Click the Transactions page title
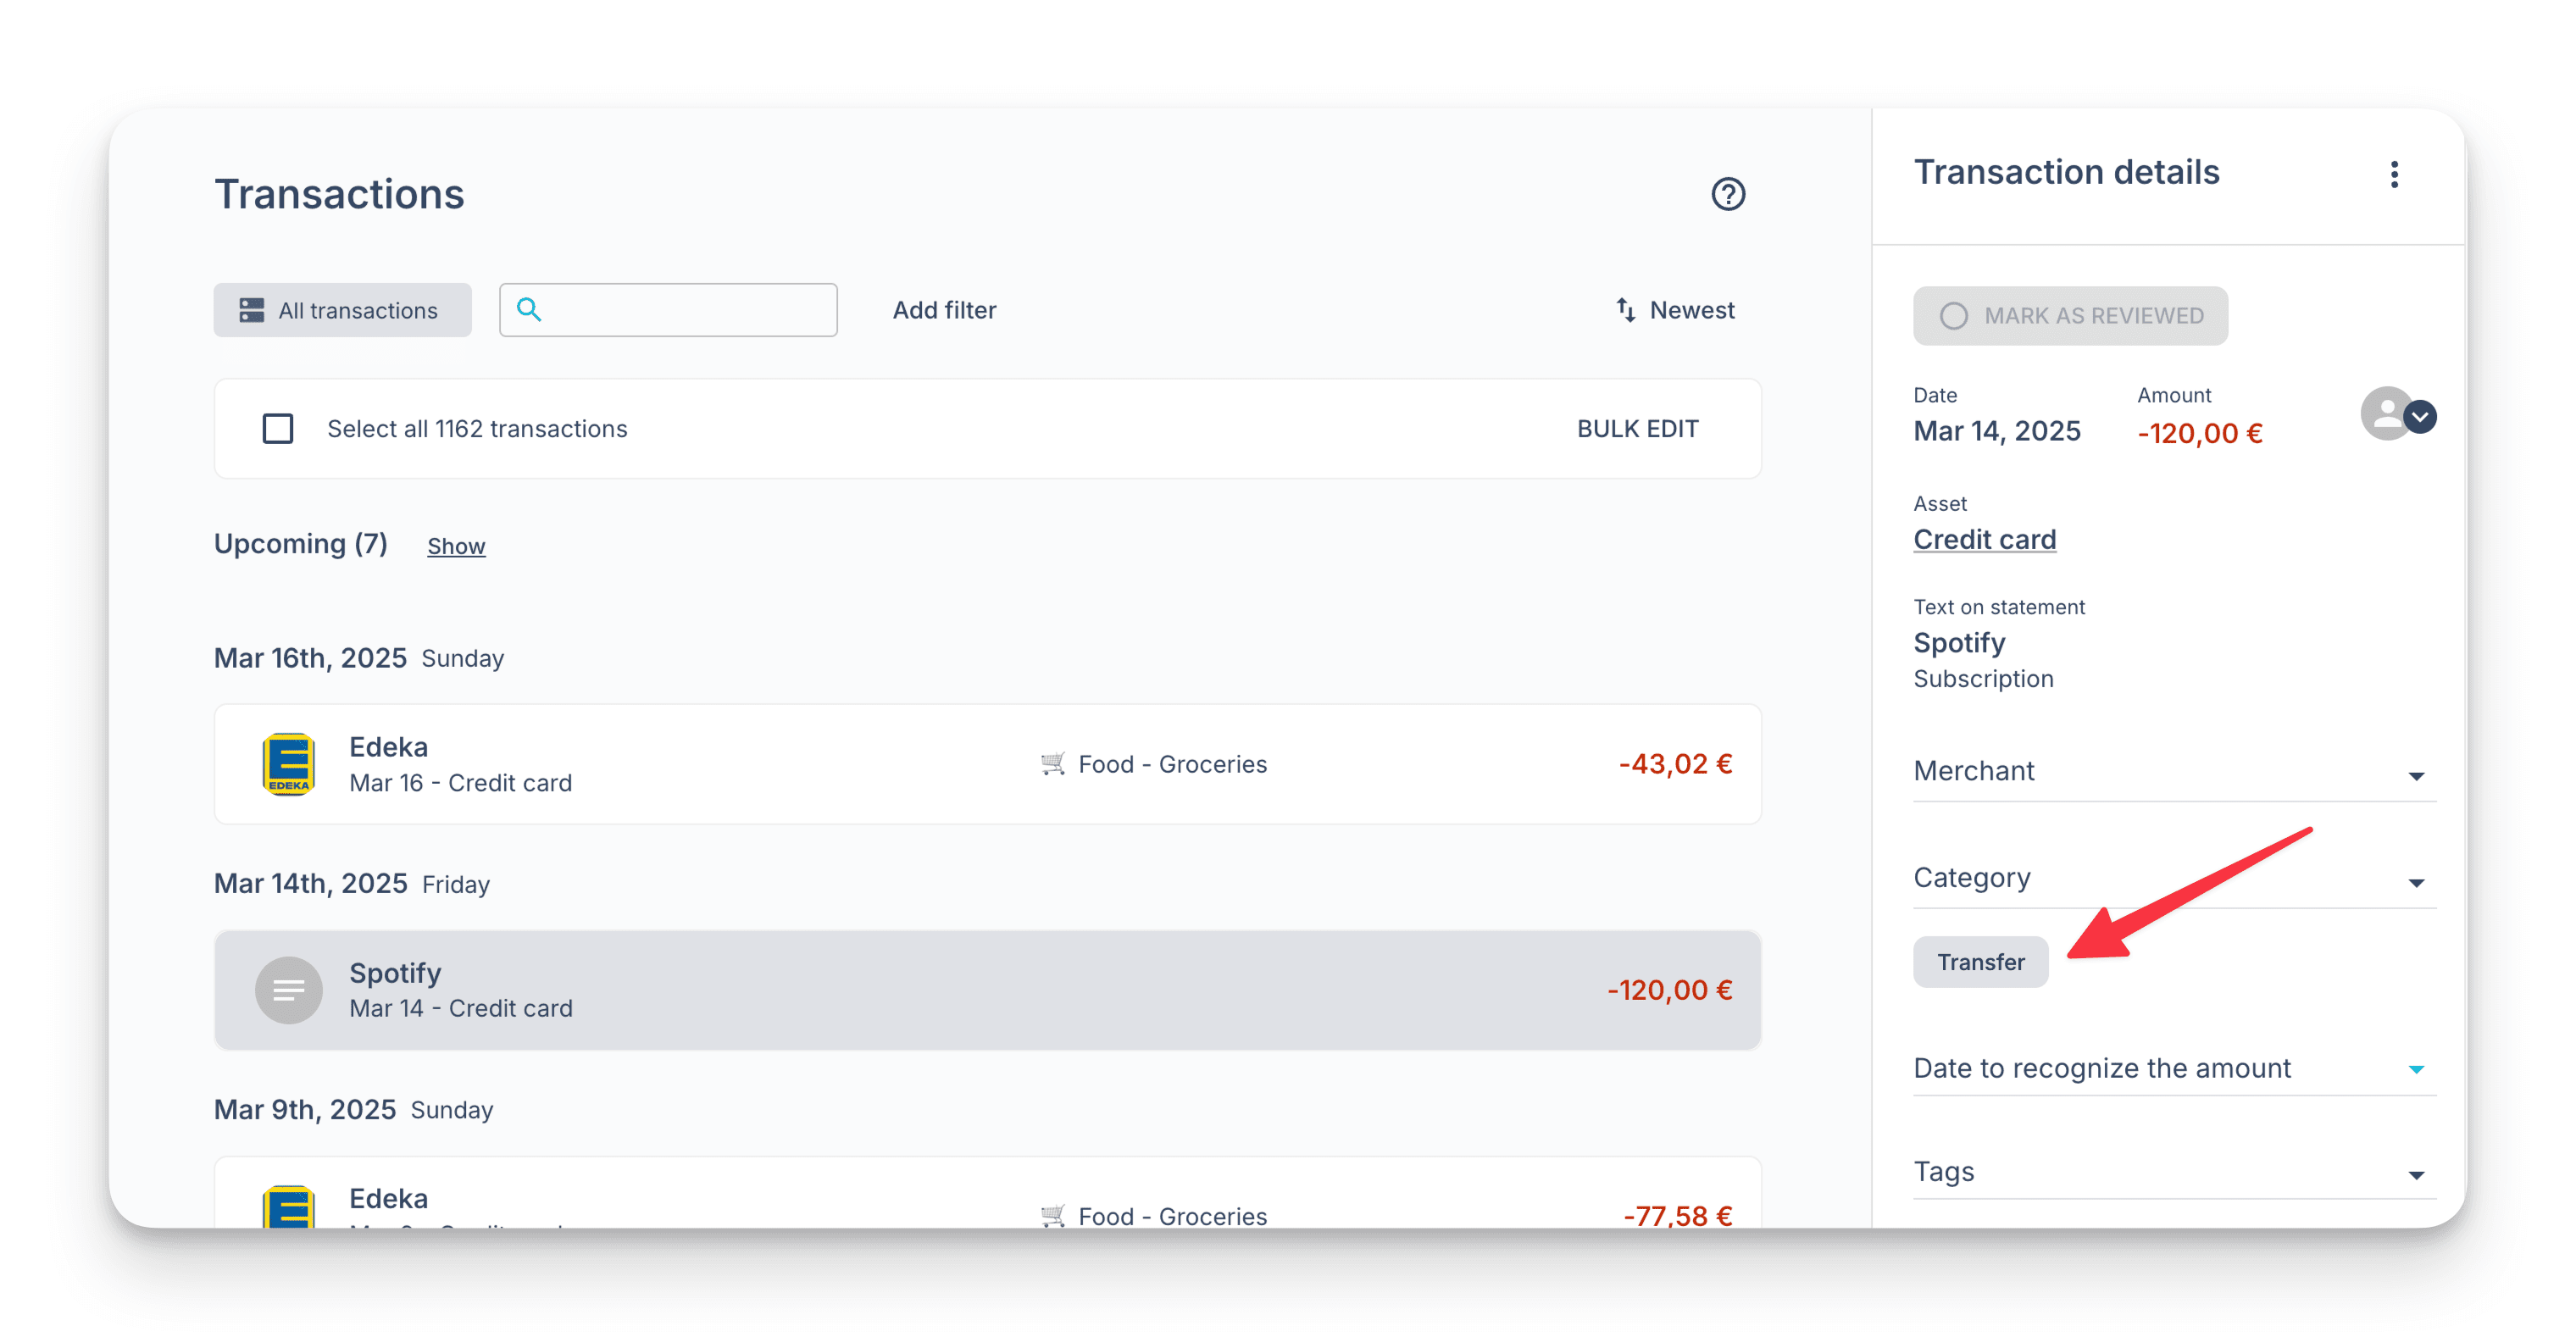Viewport: 2576px width, 1337px height. [x=339, y=194]
